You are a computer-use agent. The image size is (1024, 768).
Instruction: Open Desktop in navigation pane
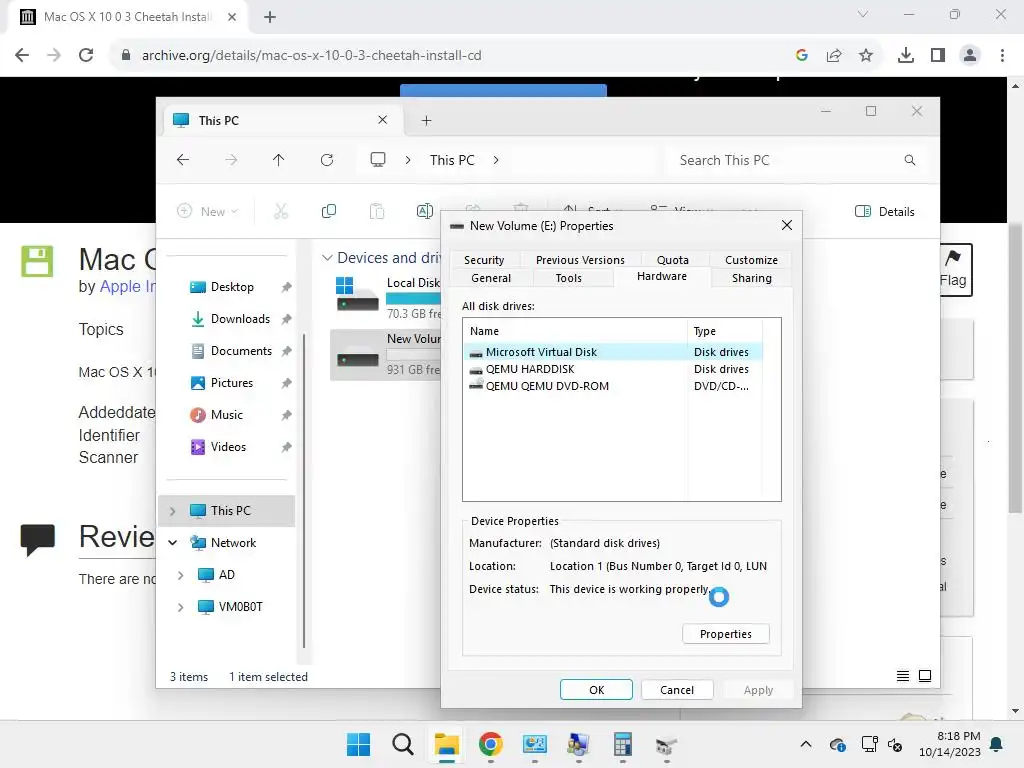point(232,287)
